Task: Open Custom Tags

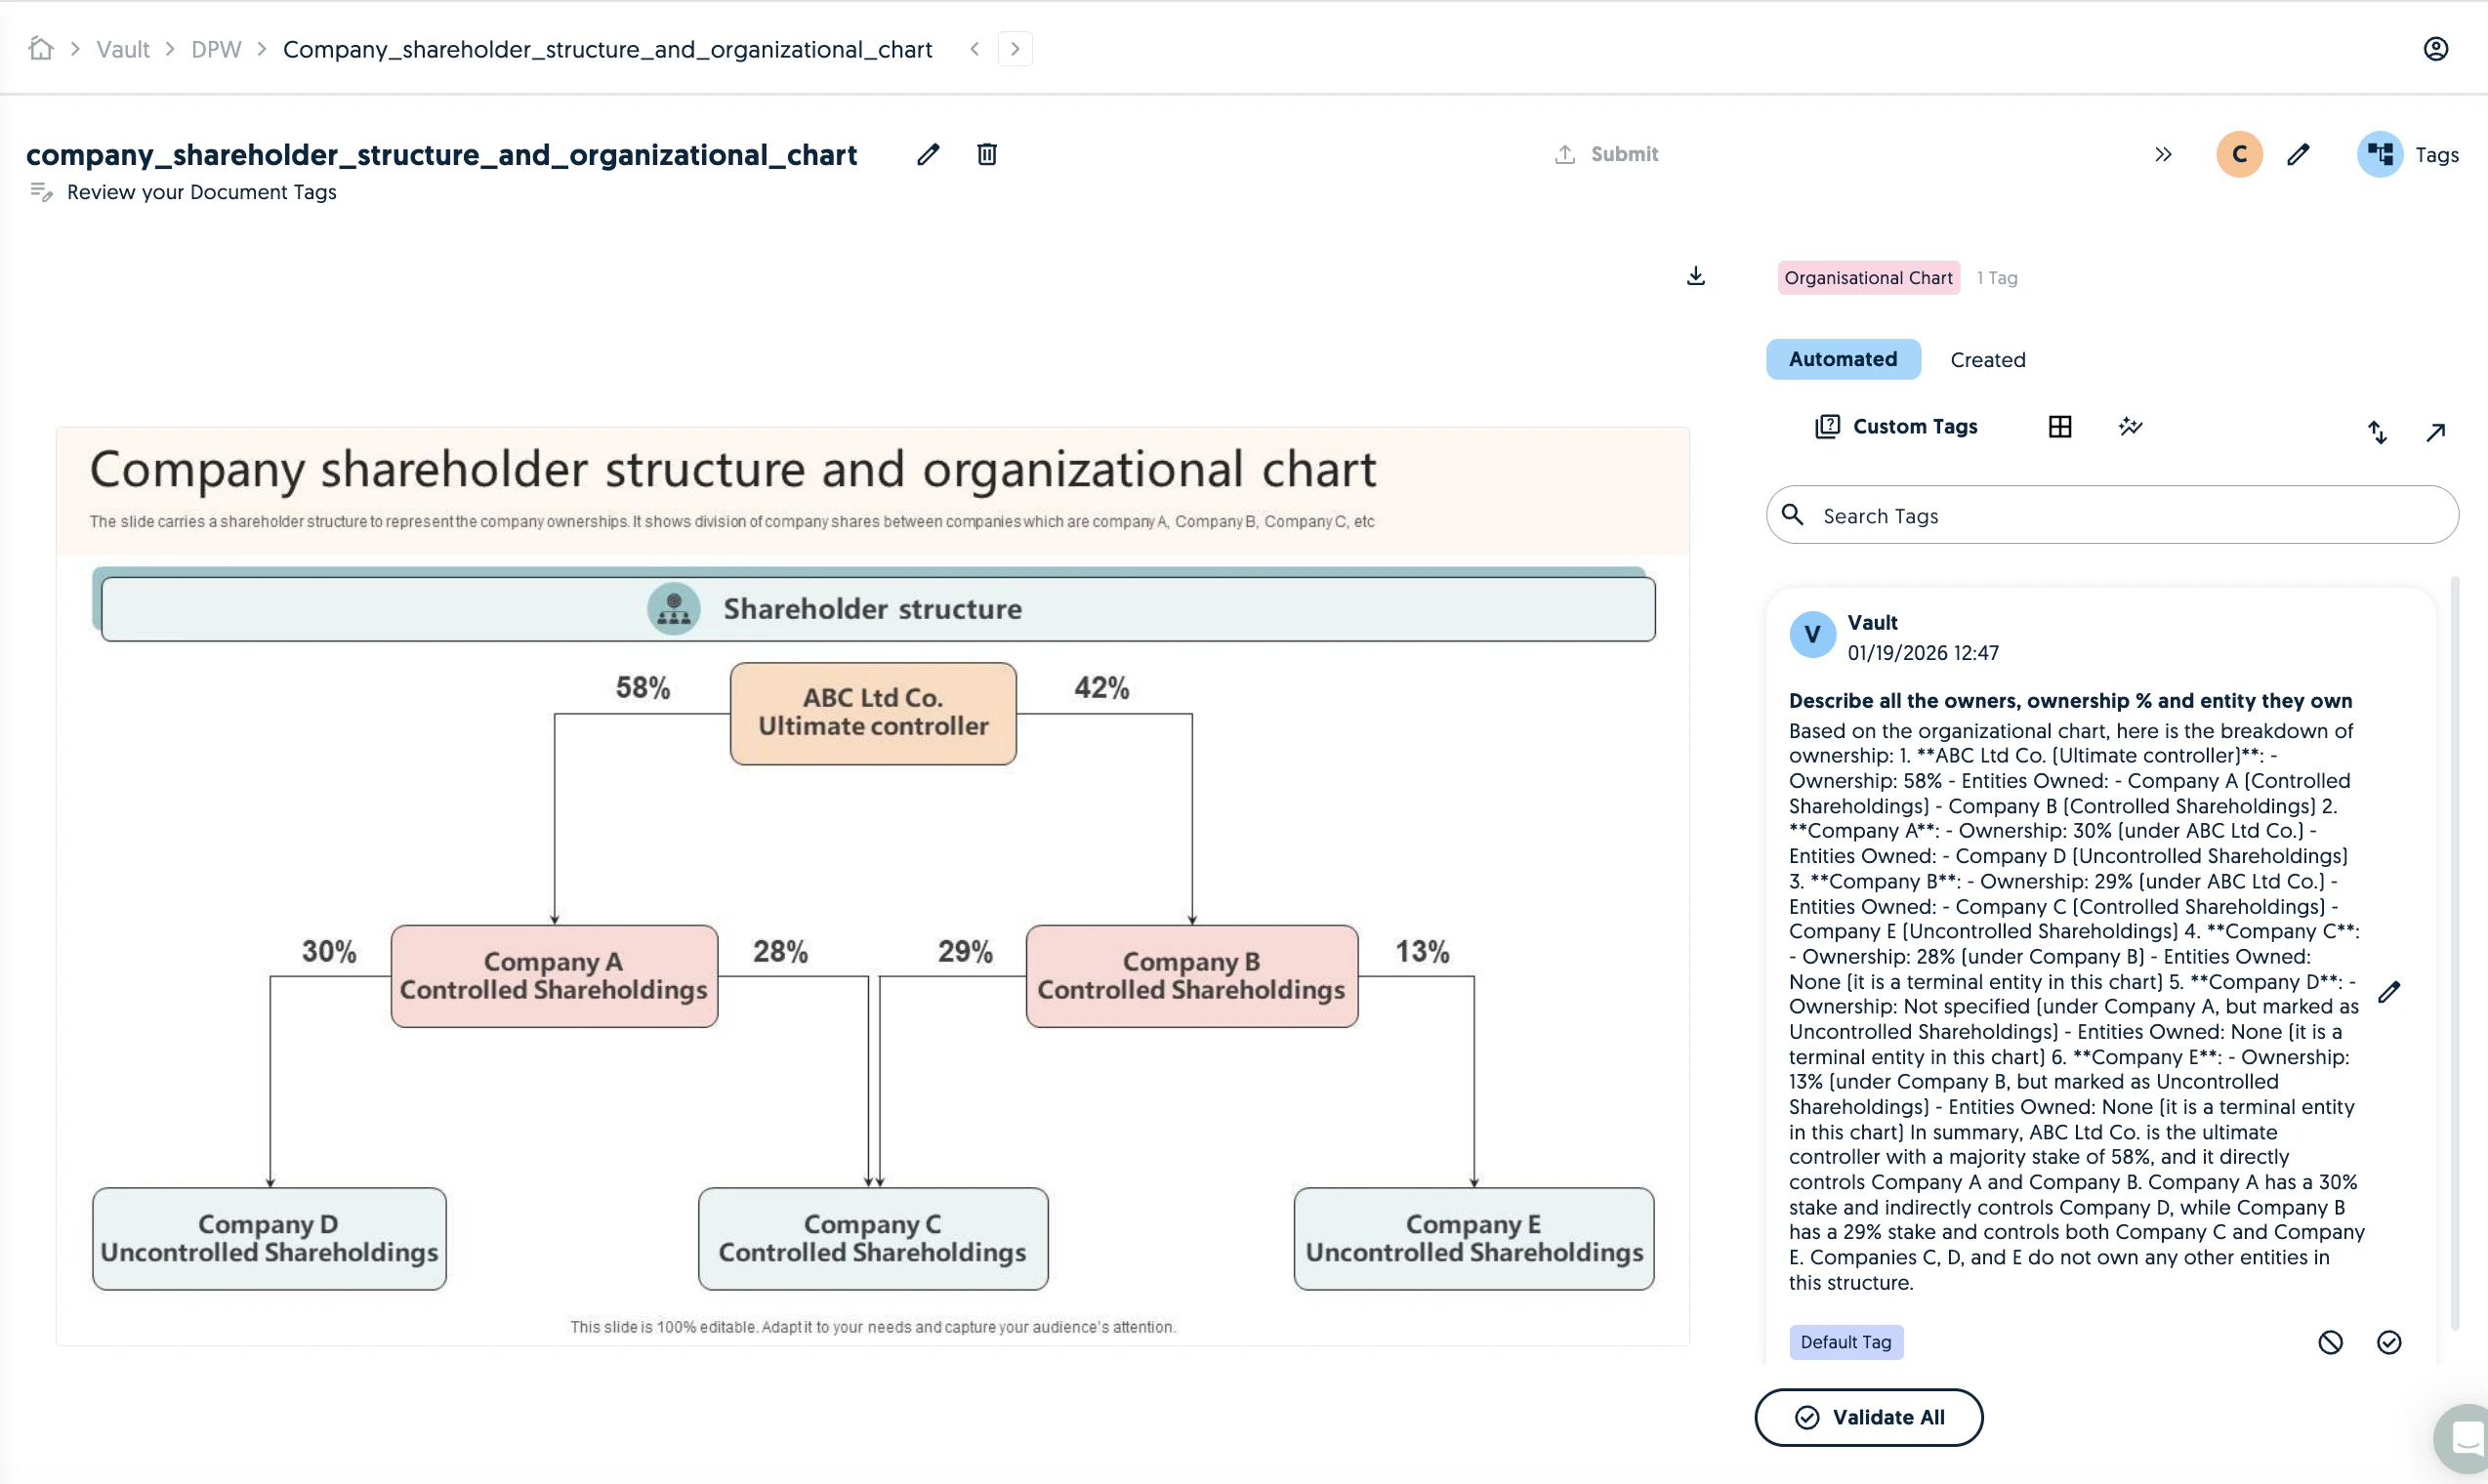Action: (1897, 426)
